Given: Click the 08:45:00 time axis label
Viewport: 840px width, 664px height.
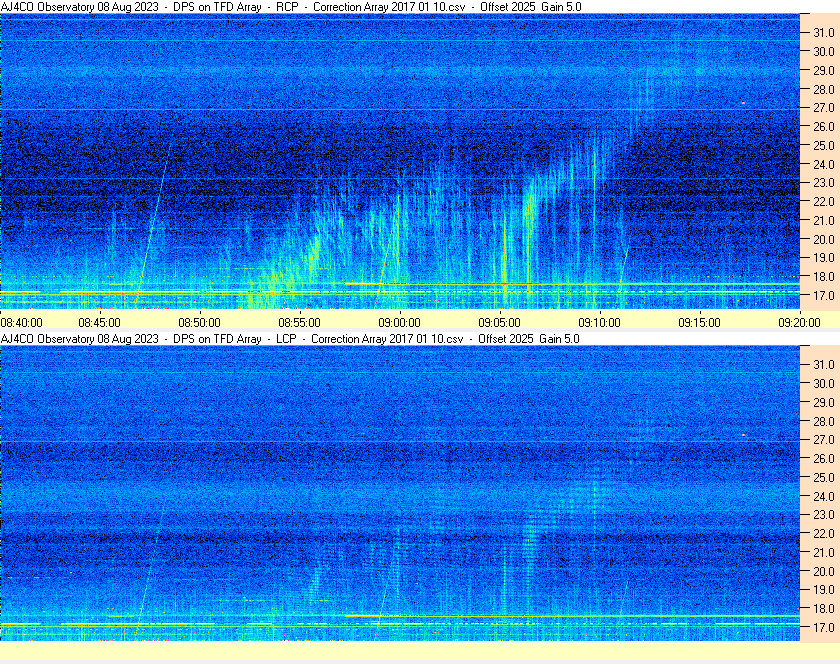Looking at the screenshot, I should coord(100,322).
